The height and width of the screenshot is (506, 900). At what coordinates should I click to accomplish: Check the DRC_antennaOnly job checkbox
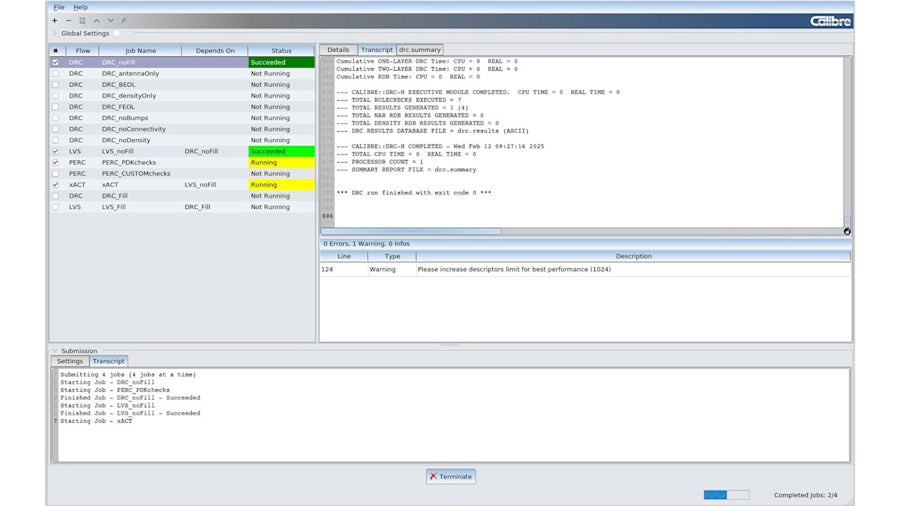pyautogui.click(x=56, y=73)
